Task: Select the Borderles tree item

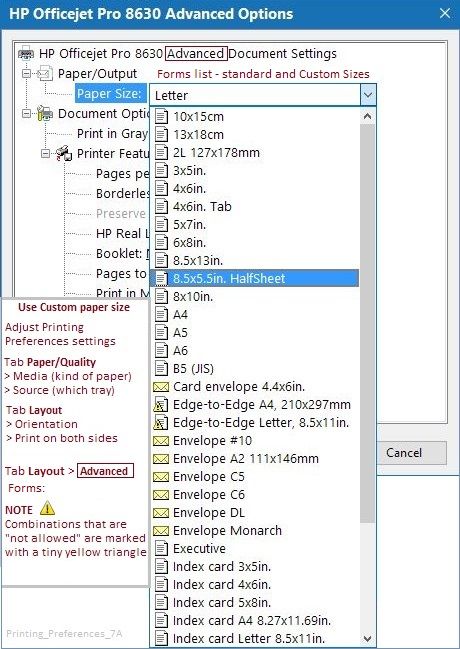Action: coord(123,193)
